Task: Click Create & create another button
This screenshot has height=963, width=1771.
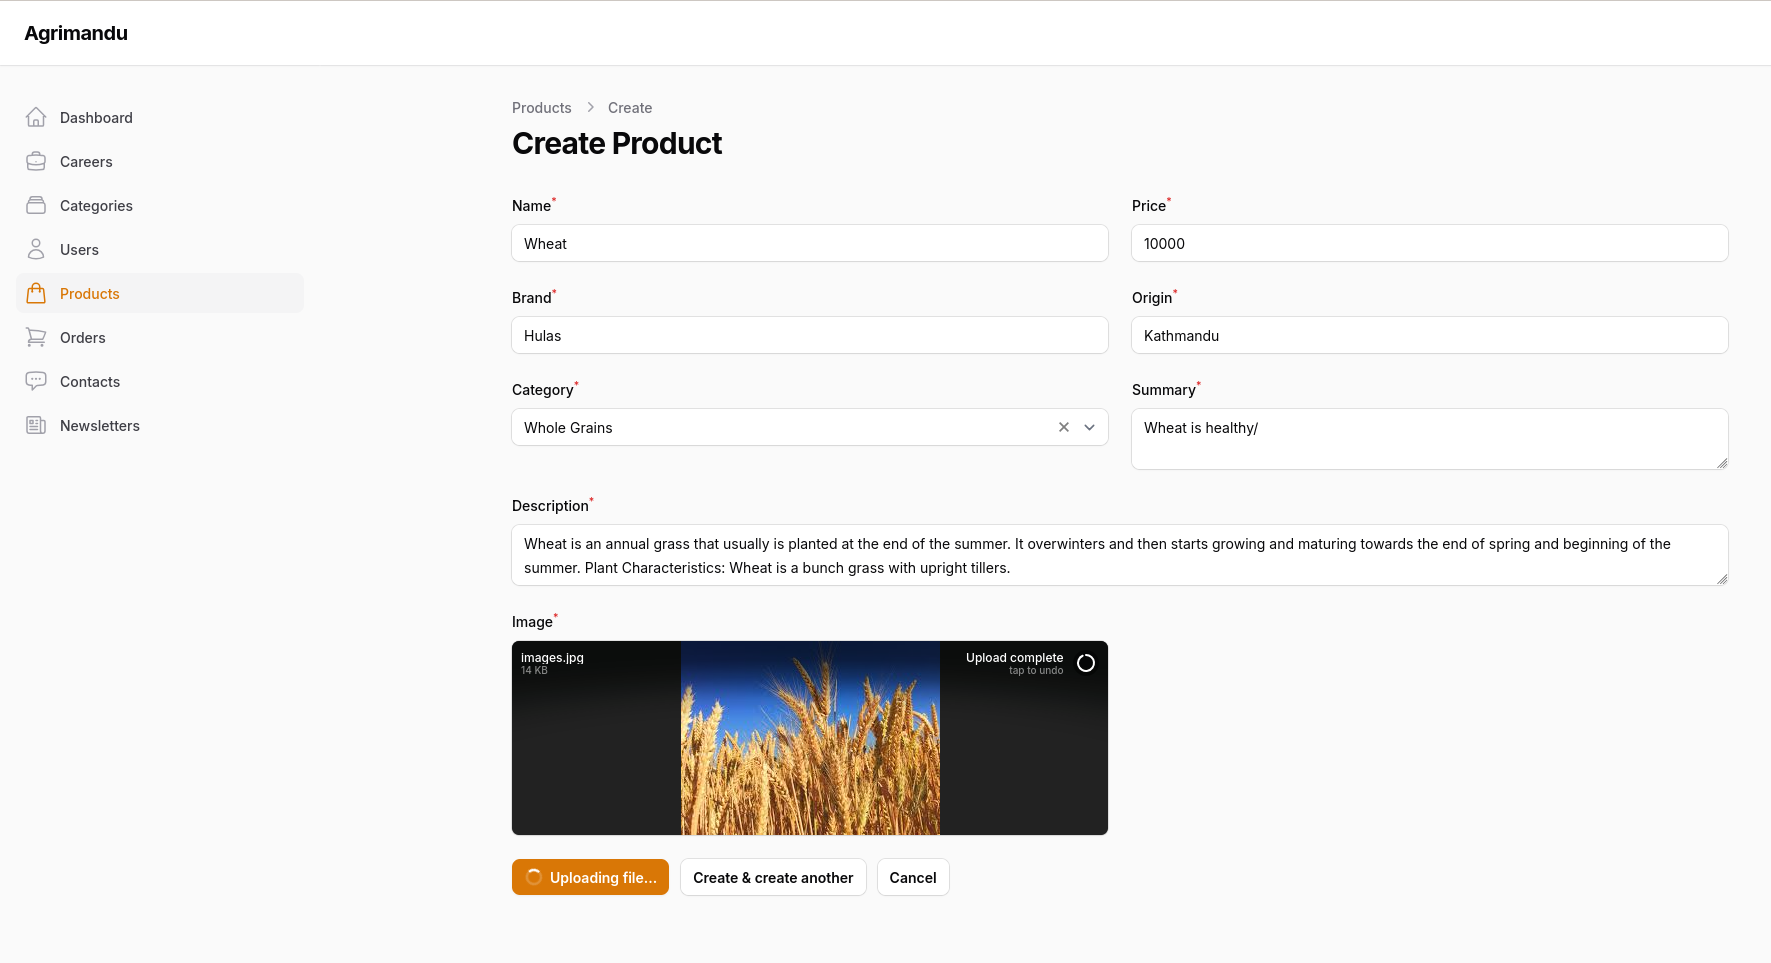Action: [x=773, y=877]
